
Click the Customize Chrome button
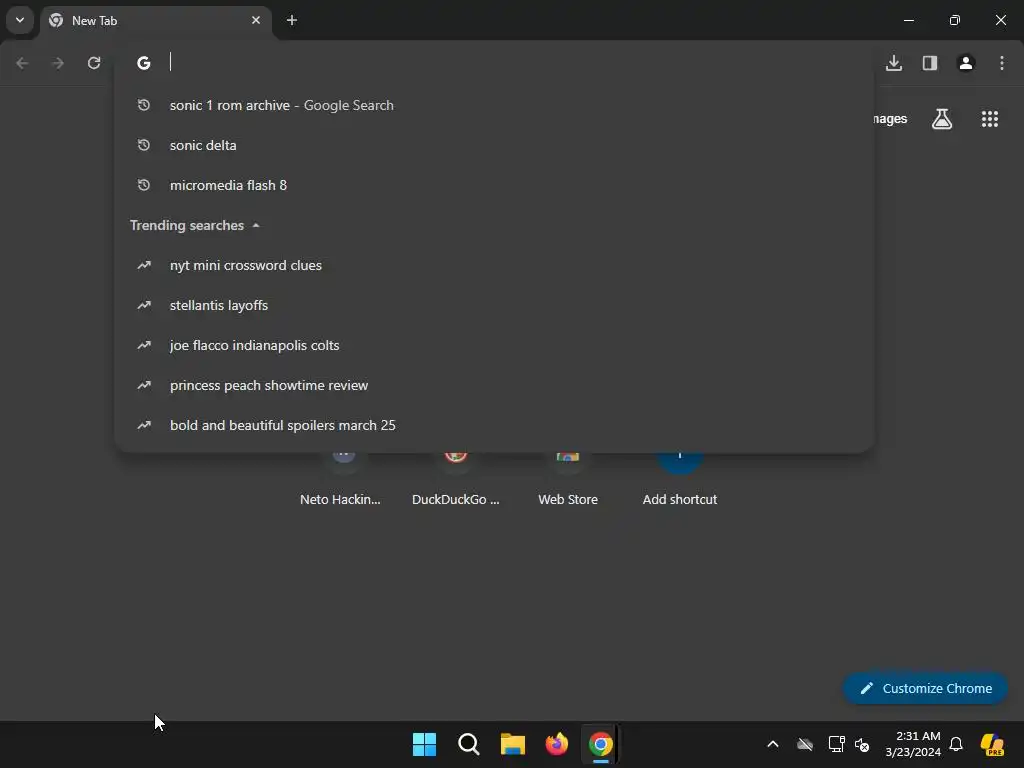click(x=925, y=688)
